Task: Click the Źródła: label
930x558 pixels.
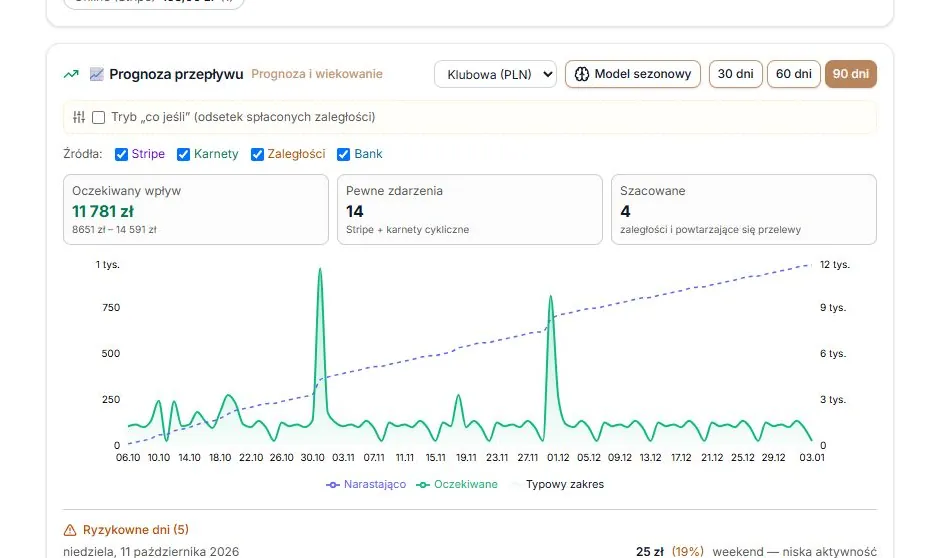Action: tap(83, 154)
